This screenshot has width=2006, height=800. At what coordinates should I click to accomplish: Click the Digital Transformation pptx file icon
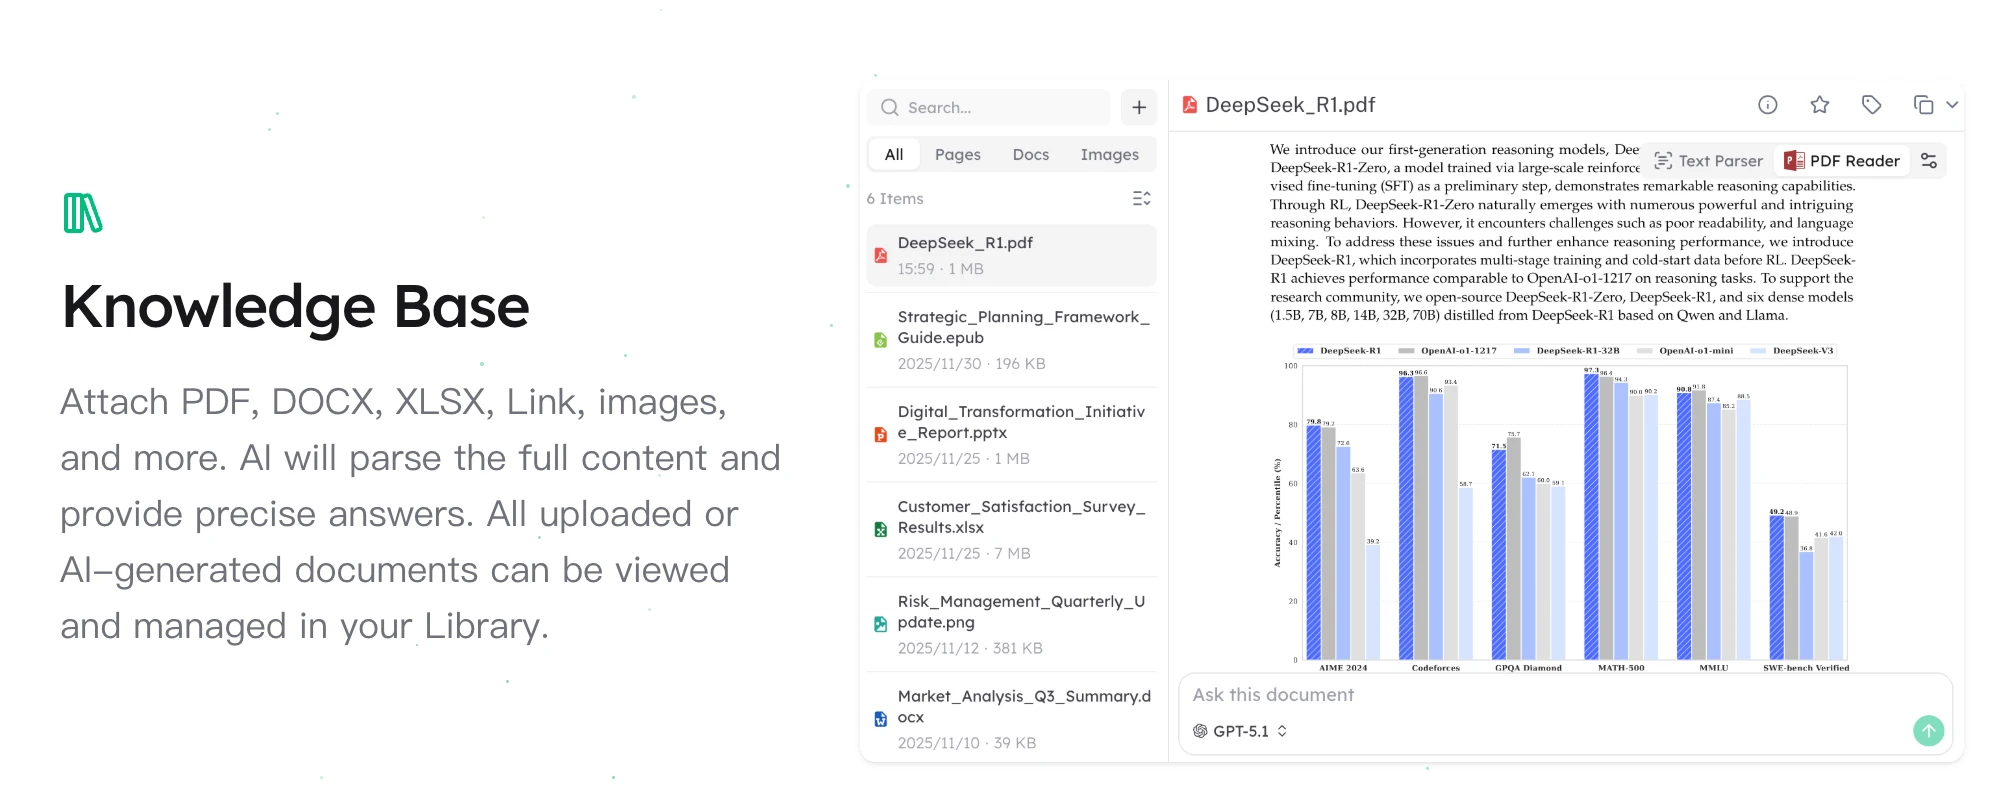880,435
